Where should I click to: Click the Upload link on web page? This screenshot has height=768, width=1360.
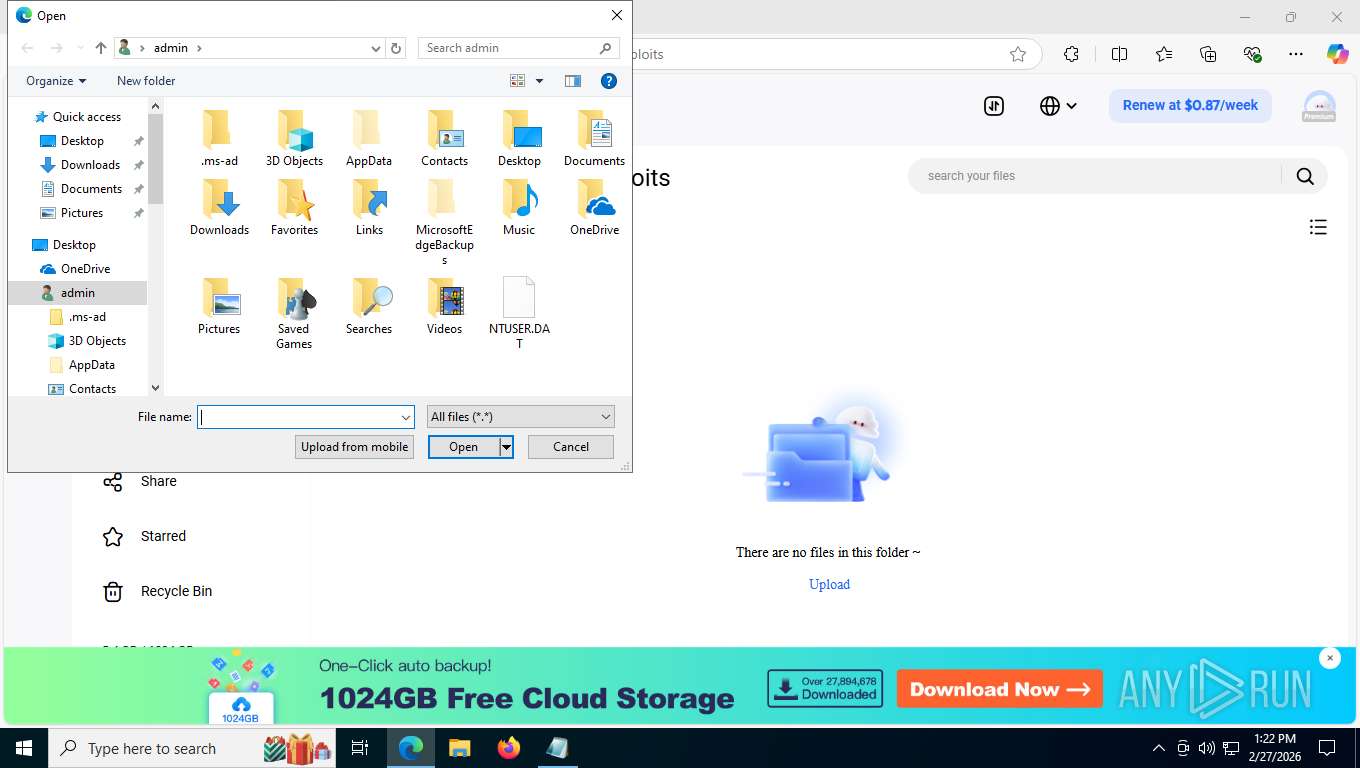(x=829, y=584)
